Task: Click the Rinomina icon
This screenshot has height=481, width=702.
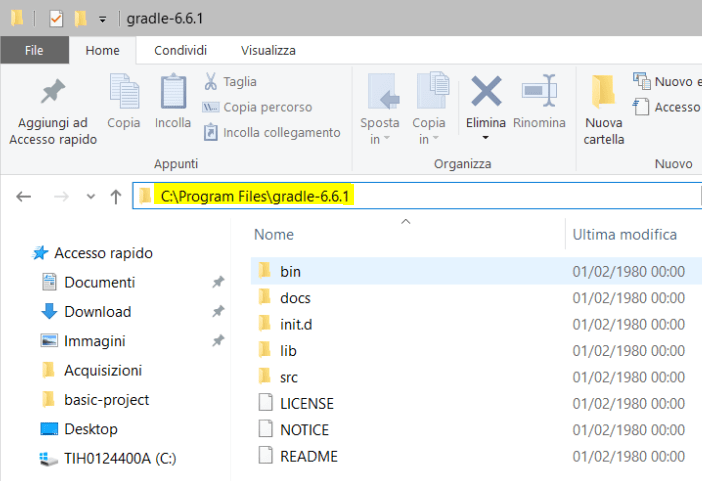Action: point(539,91)
